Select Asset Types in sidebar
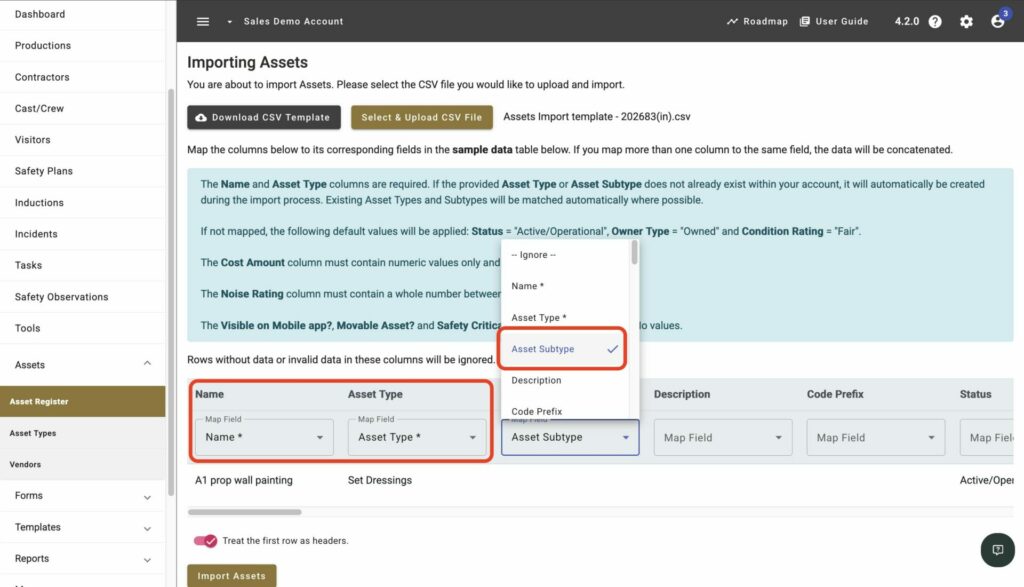Screen dimensions: 1024x587 pyautogui.click(x=82, y=433)
